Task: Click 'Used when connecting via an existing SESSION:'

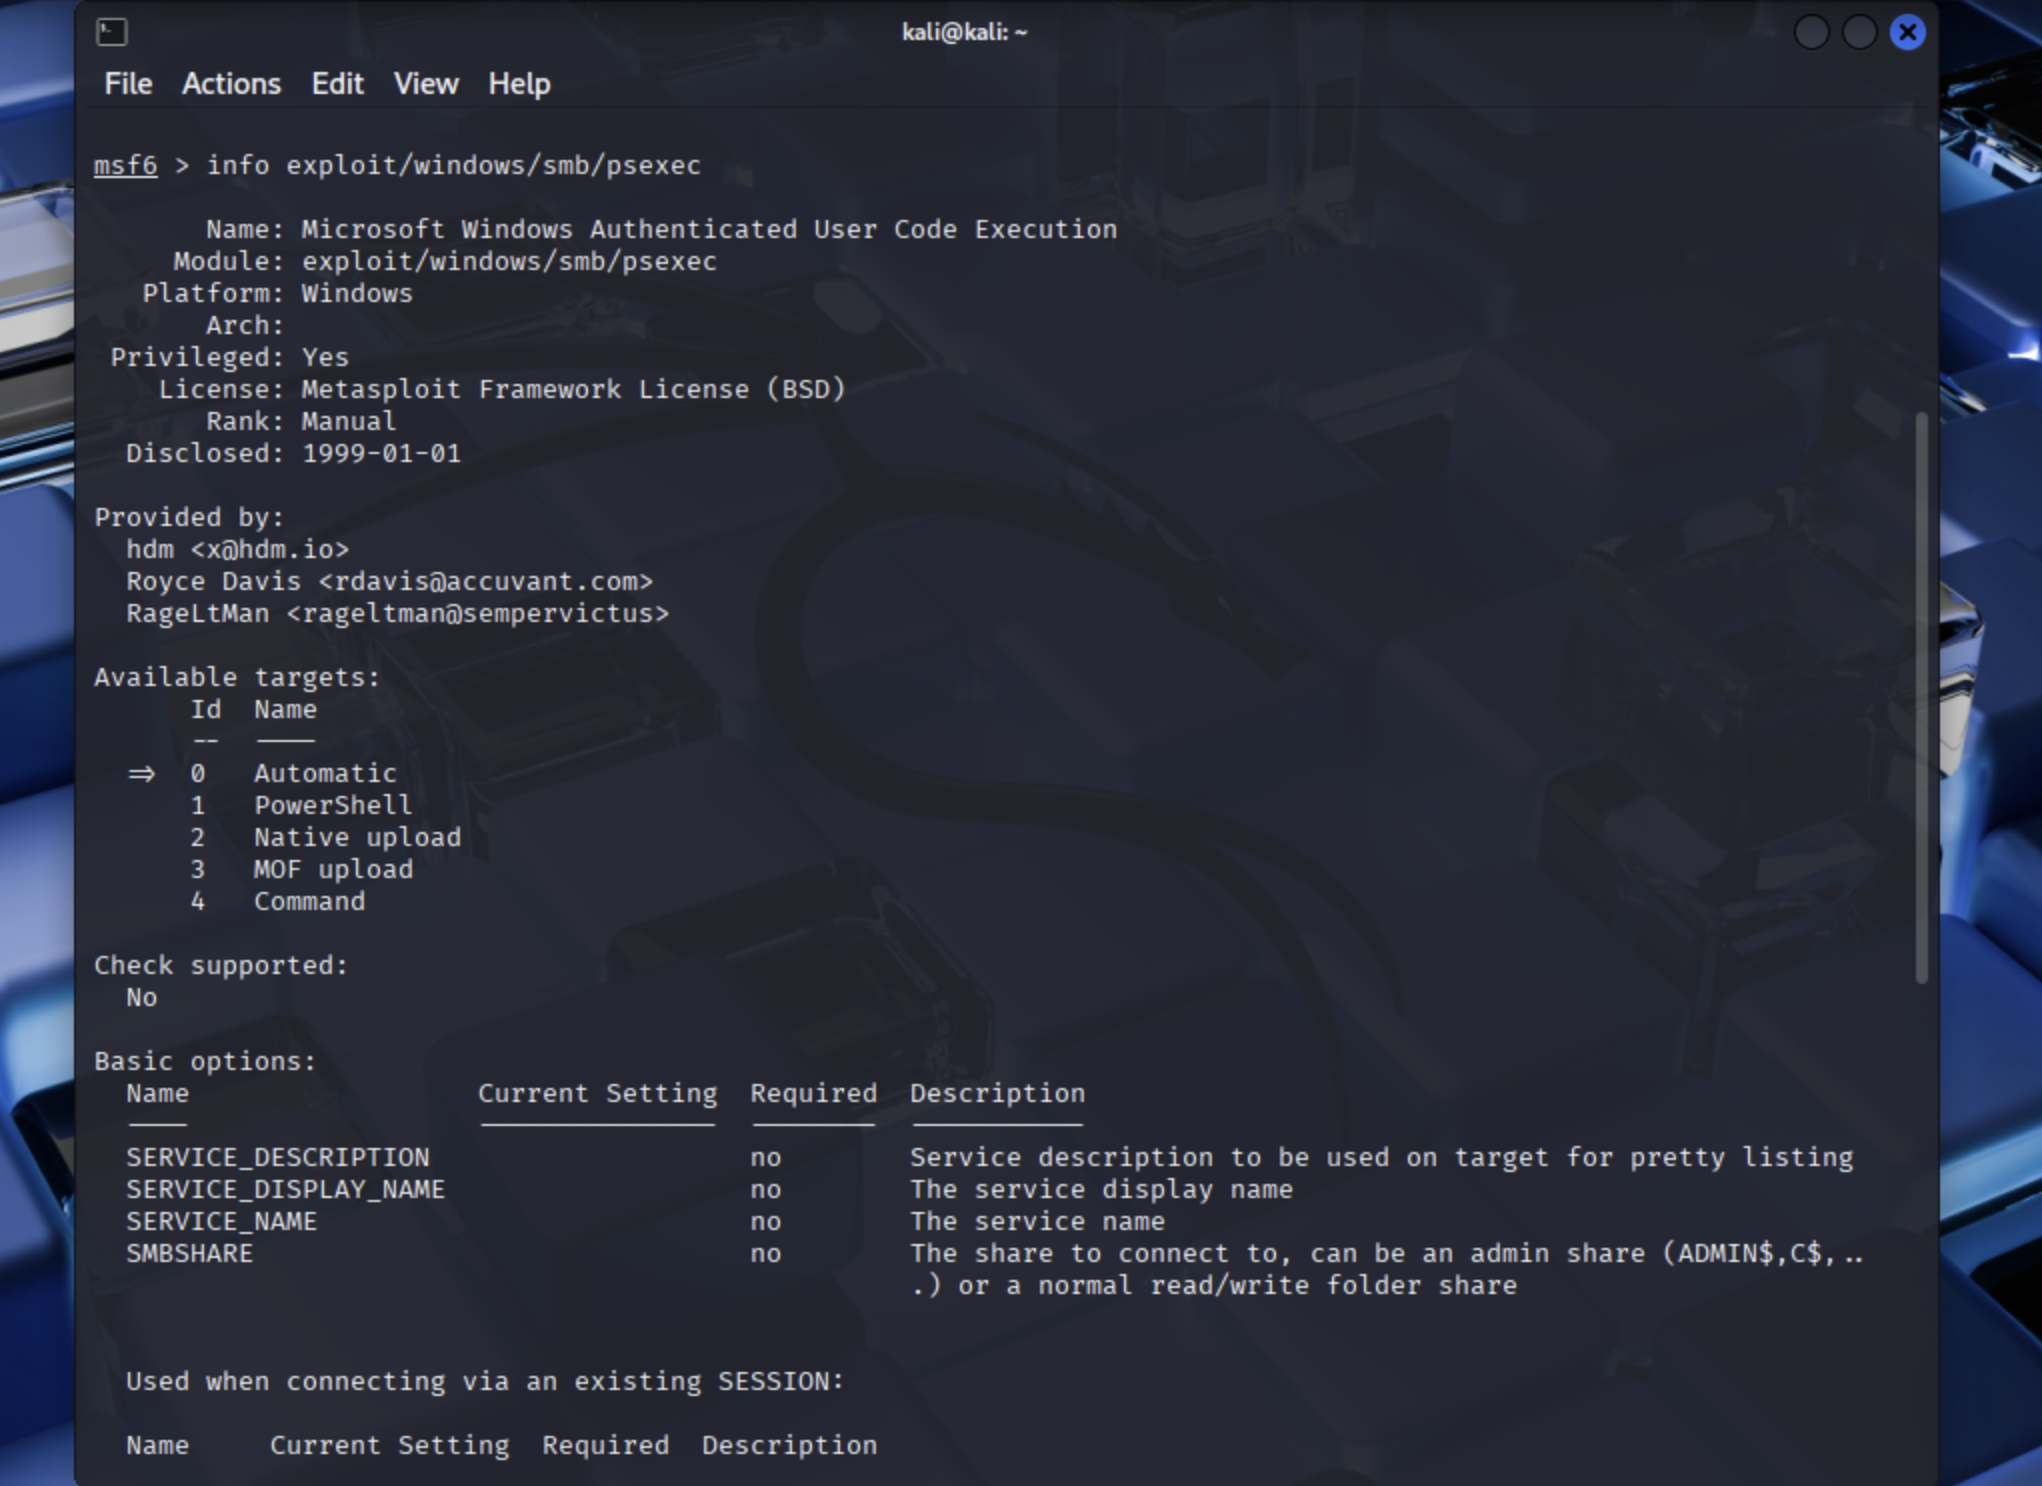Action: coord(485,1381)
